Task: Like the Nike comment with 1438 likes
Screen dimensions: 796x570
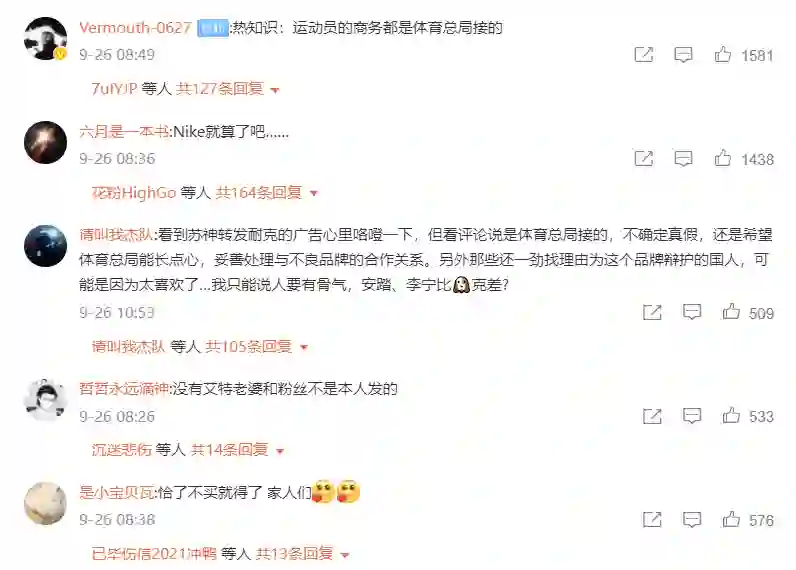Action: pos(722,158)
